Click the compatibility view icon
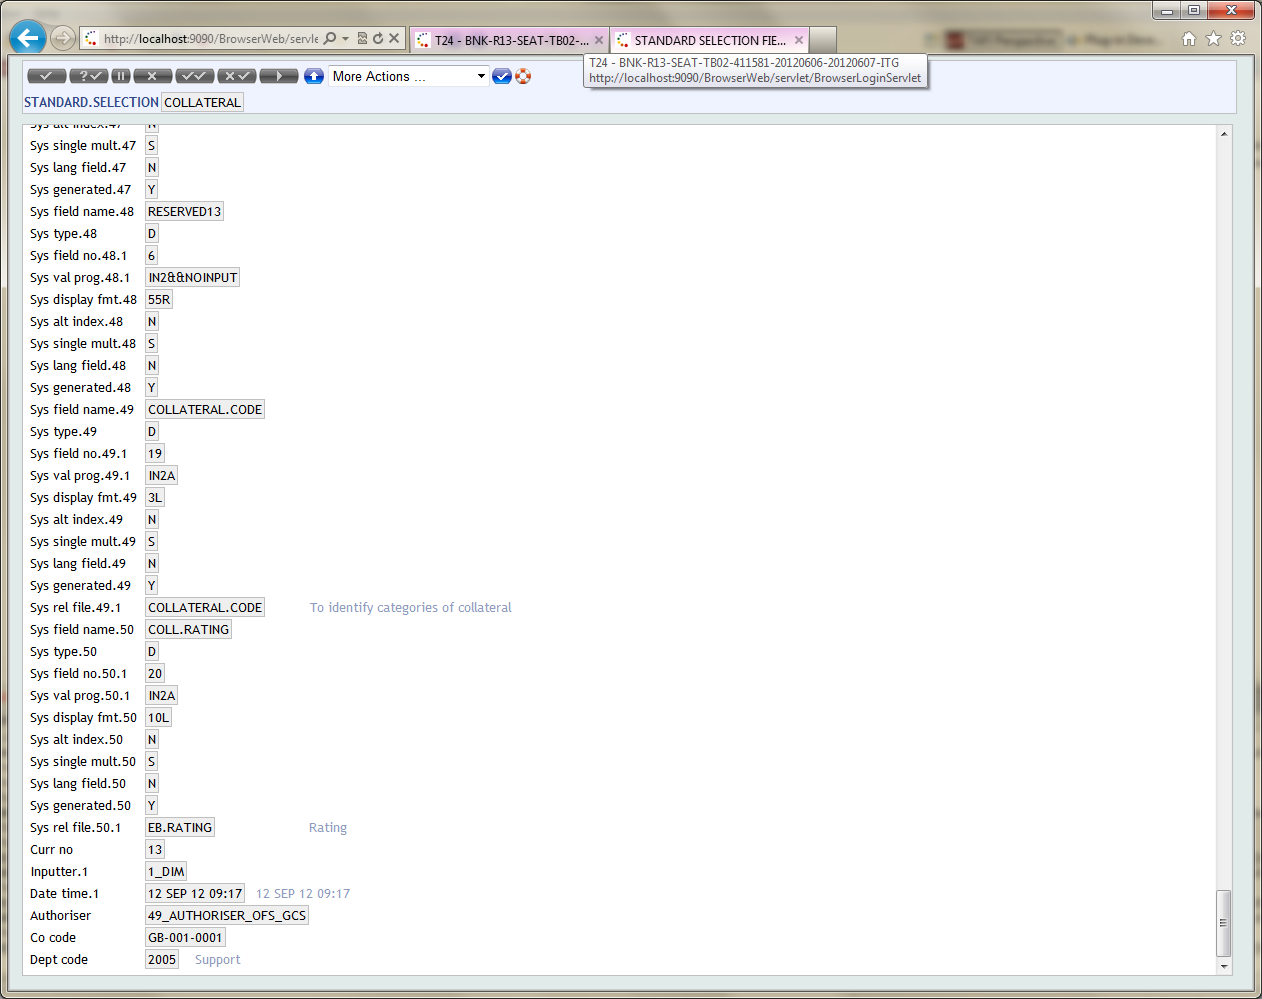Viewport: 1262px width, 999px height. [362, 38]
